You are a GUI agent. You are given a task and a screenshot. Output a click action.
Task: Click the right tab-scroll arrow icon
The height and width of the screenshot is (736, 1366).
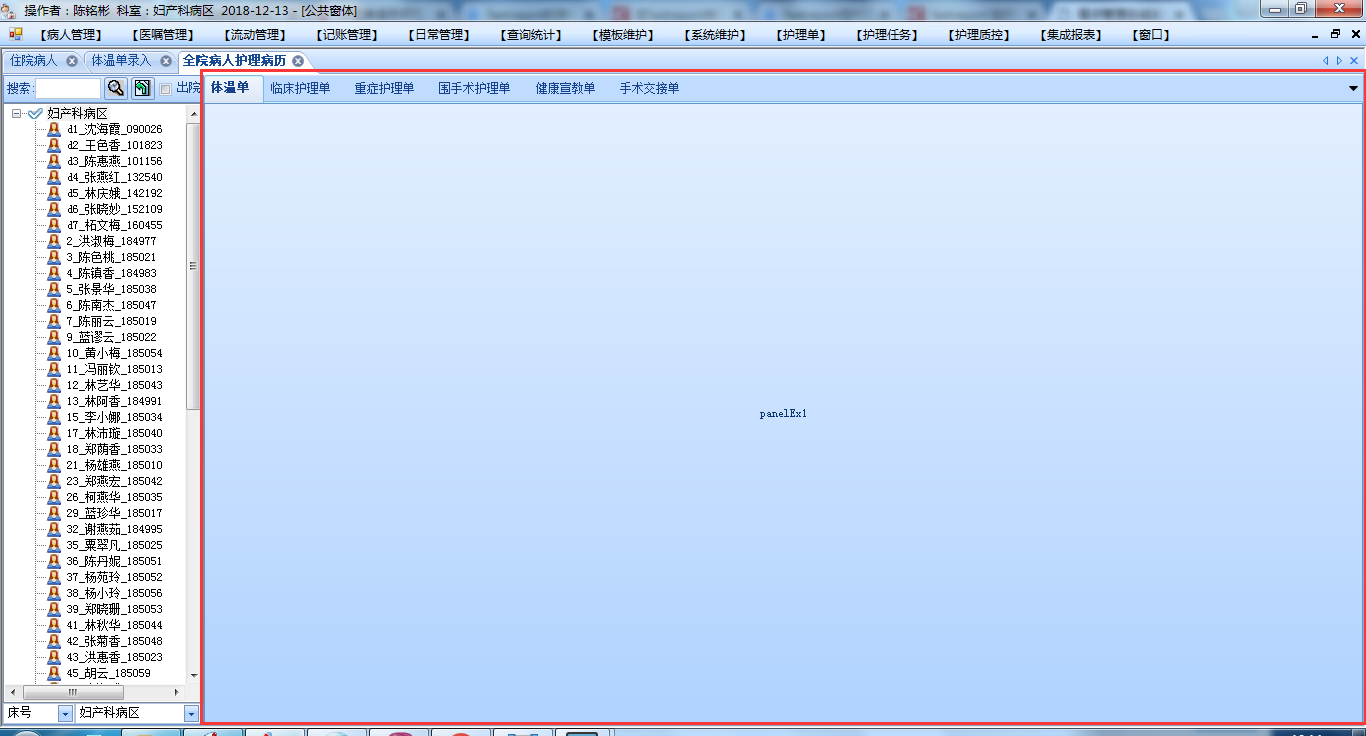tap(1340, 61)
